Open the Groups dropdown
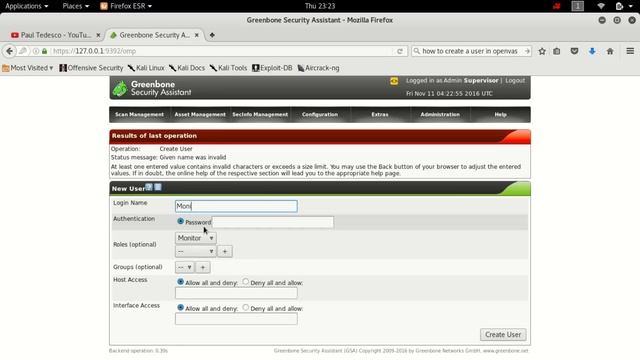The height and width of the screenshot is (360, 640). [x=184, y=267]
